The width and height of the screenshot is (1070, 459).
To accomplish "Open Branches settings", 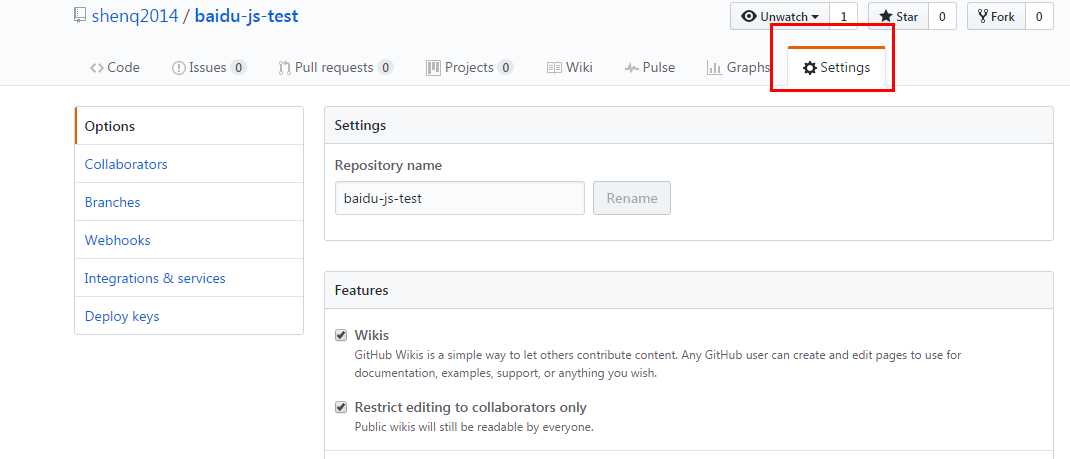I will (x=189, y=203).
